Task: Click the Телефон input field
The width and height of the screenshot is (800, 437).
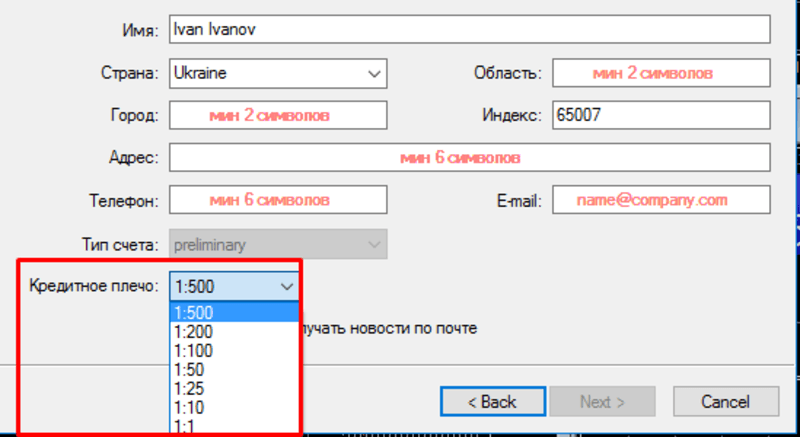Action: pos(278,200)
